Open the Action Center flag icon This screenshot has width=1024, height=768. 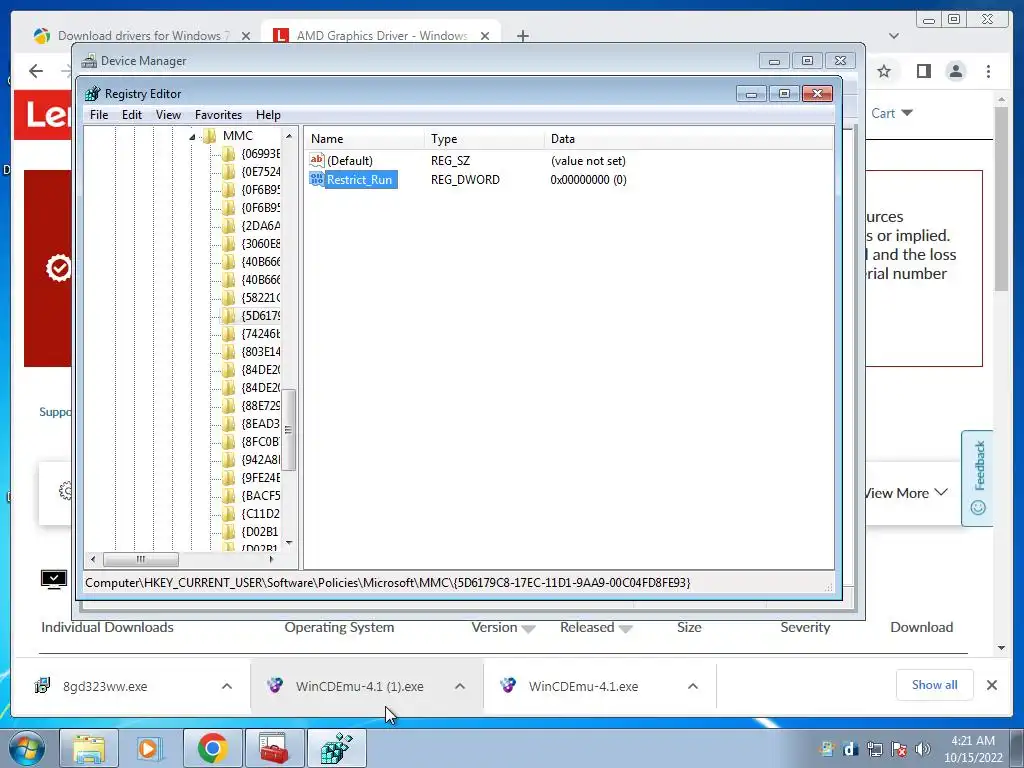[x=899, y=749]
